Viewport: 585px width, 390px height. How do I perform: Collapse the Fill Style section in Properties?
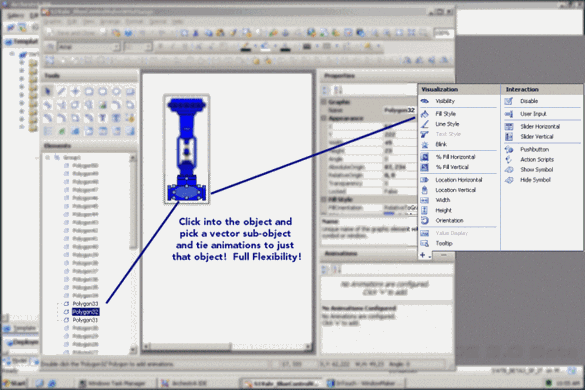click(324, 199)
